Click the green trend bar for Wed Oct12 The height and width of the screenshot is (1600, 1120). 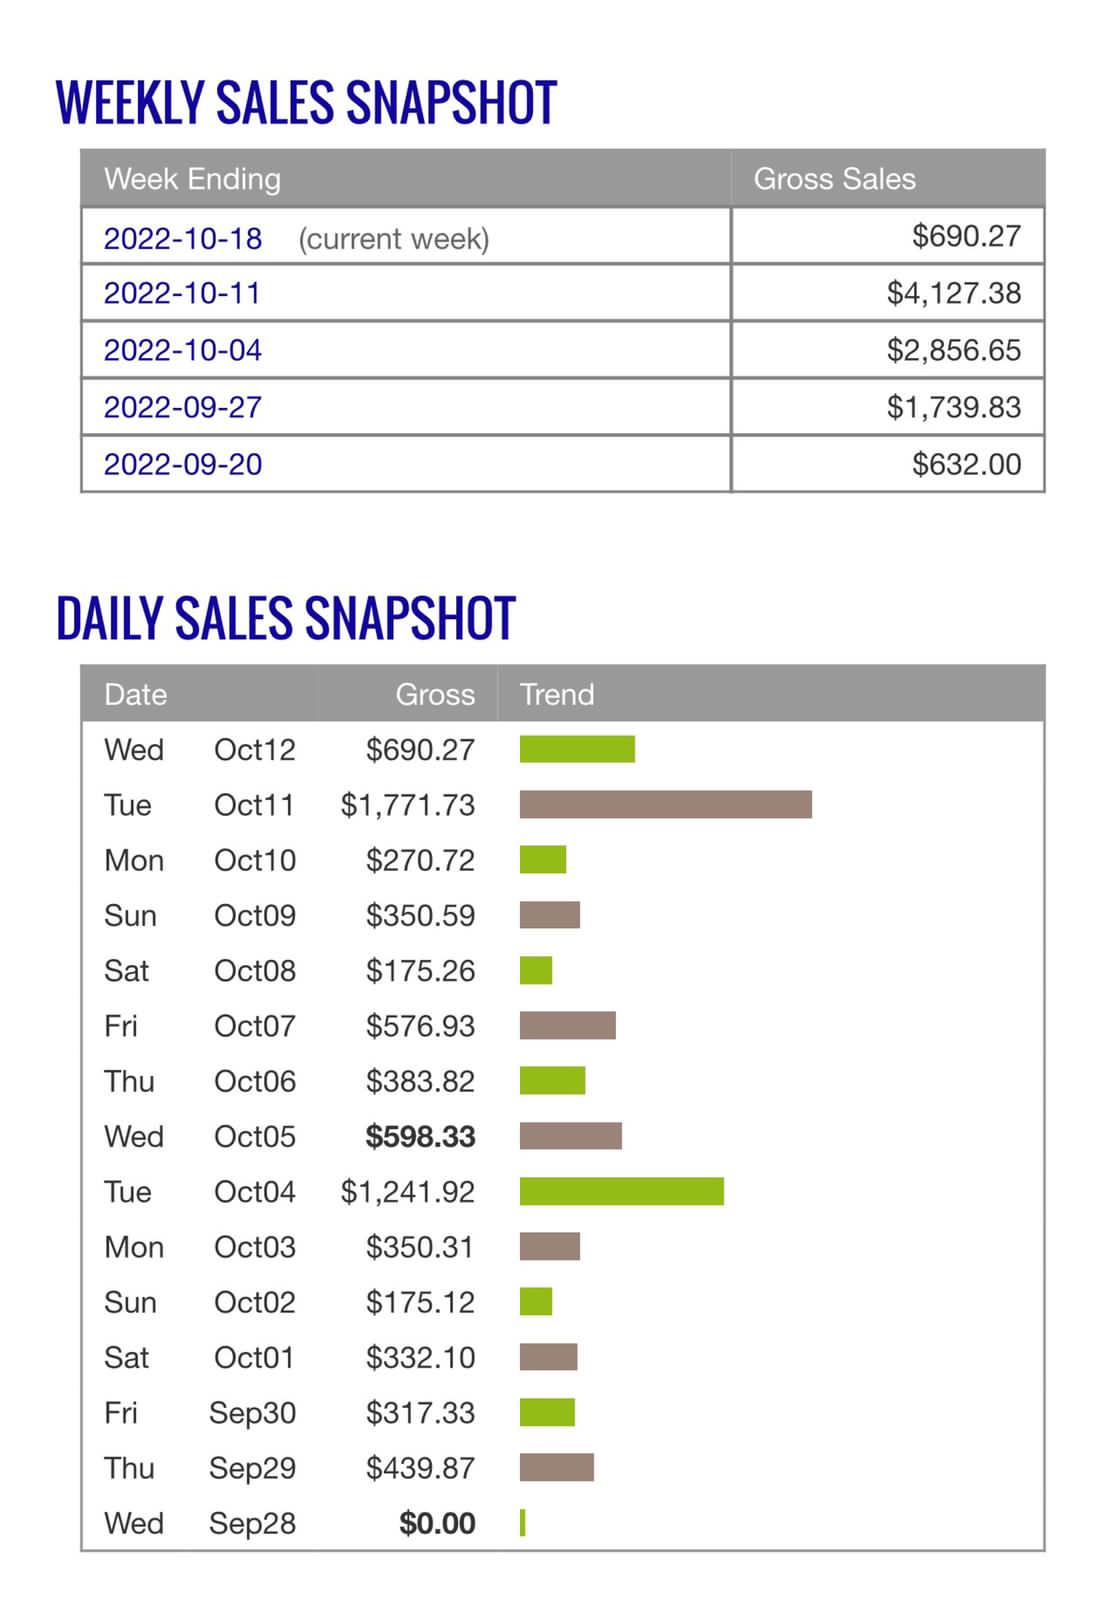click(x=577, y=749)
